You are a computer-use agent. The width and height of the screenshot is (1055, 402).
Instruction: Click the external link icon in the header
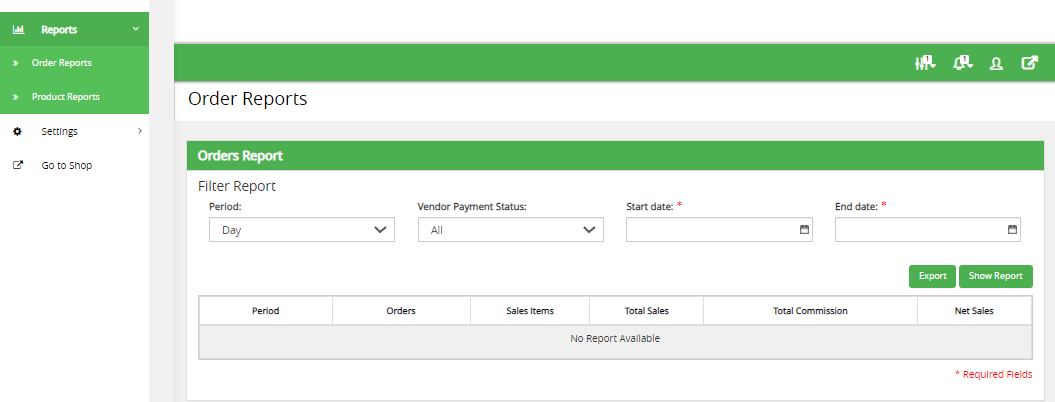coord(1029,63)
